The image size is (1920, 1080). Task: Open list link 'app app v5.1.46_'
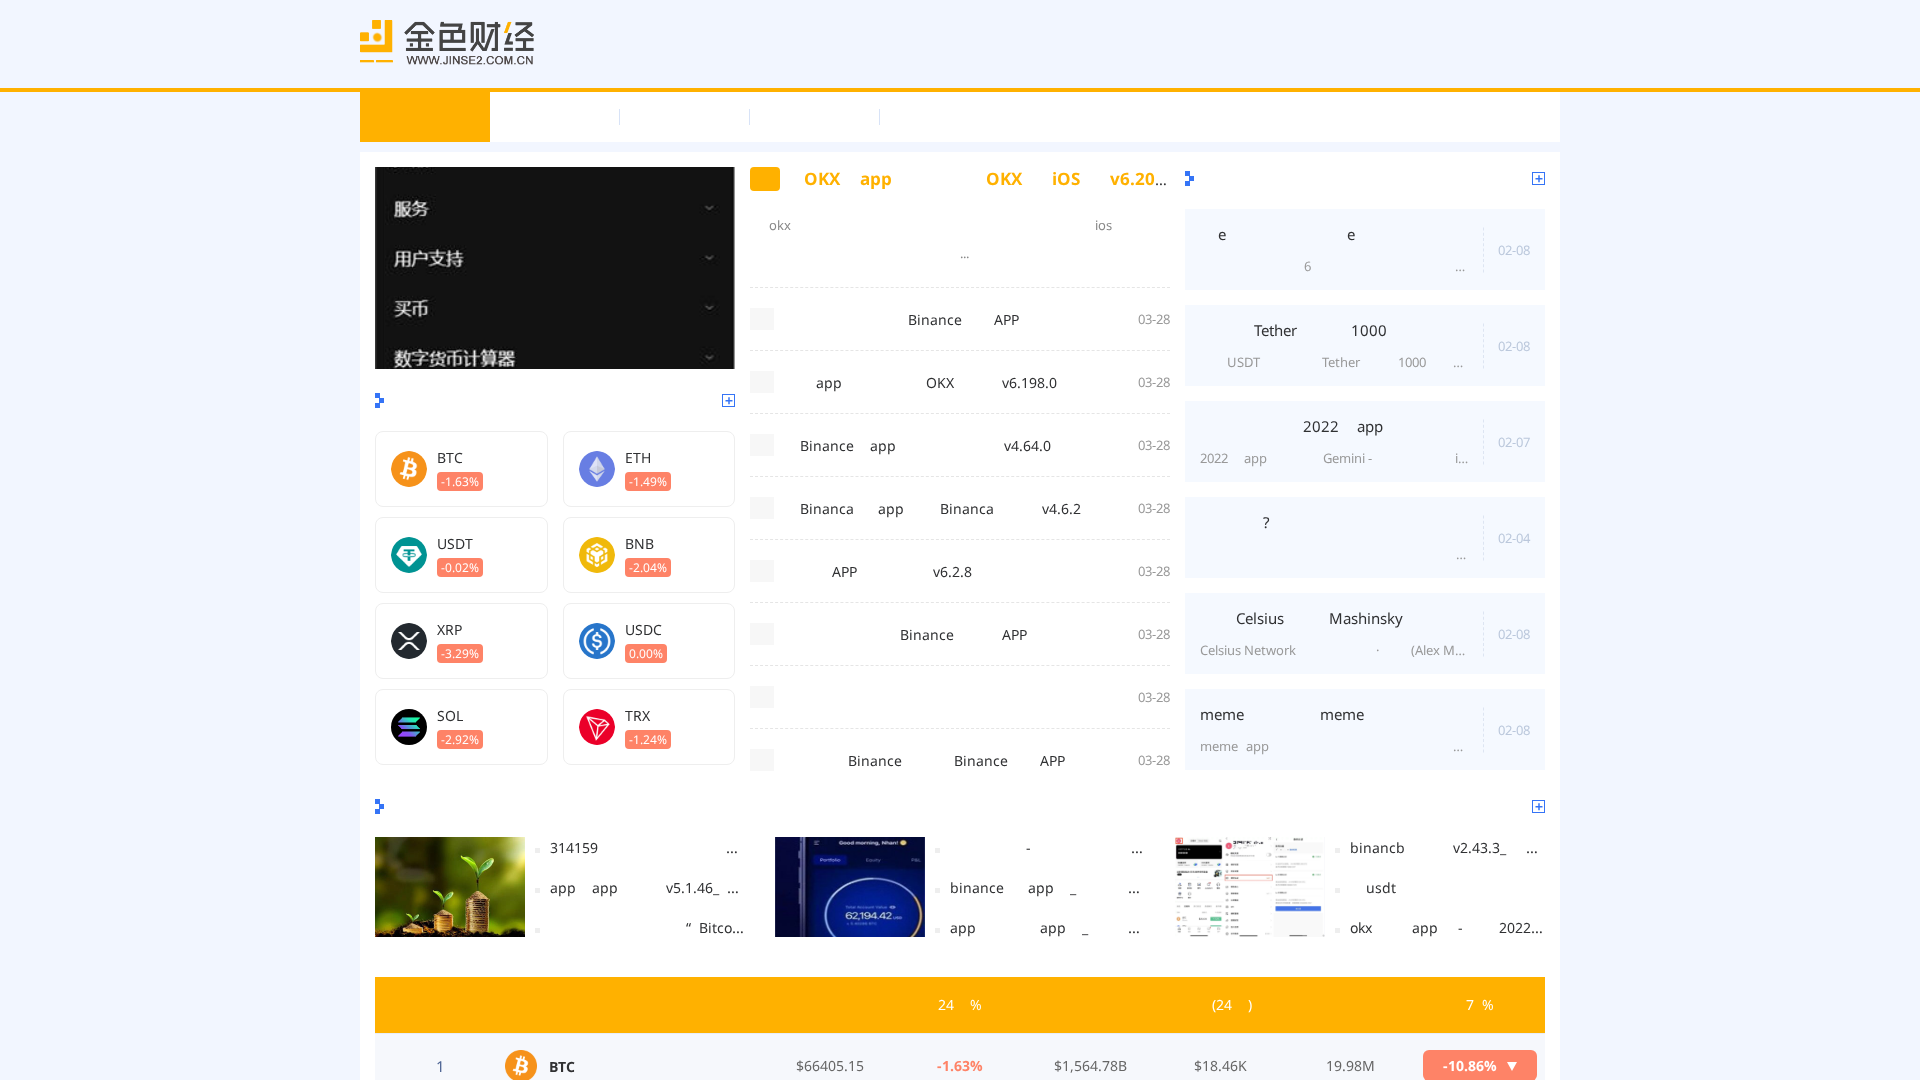[x=644, y=888]
